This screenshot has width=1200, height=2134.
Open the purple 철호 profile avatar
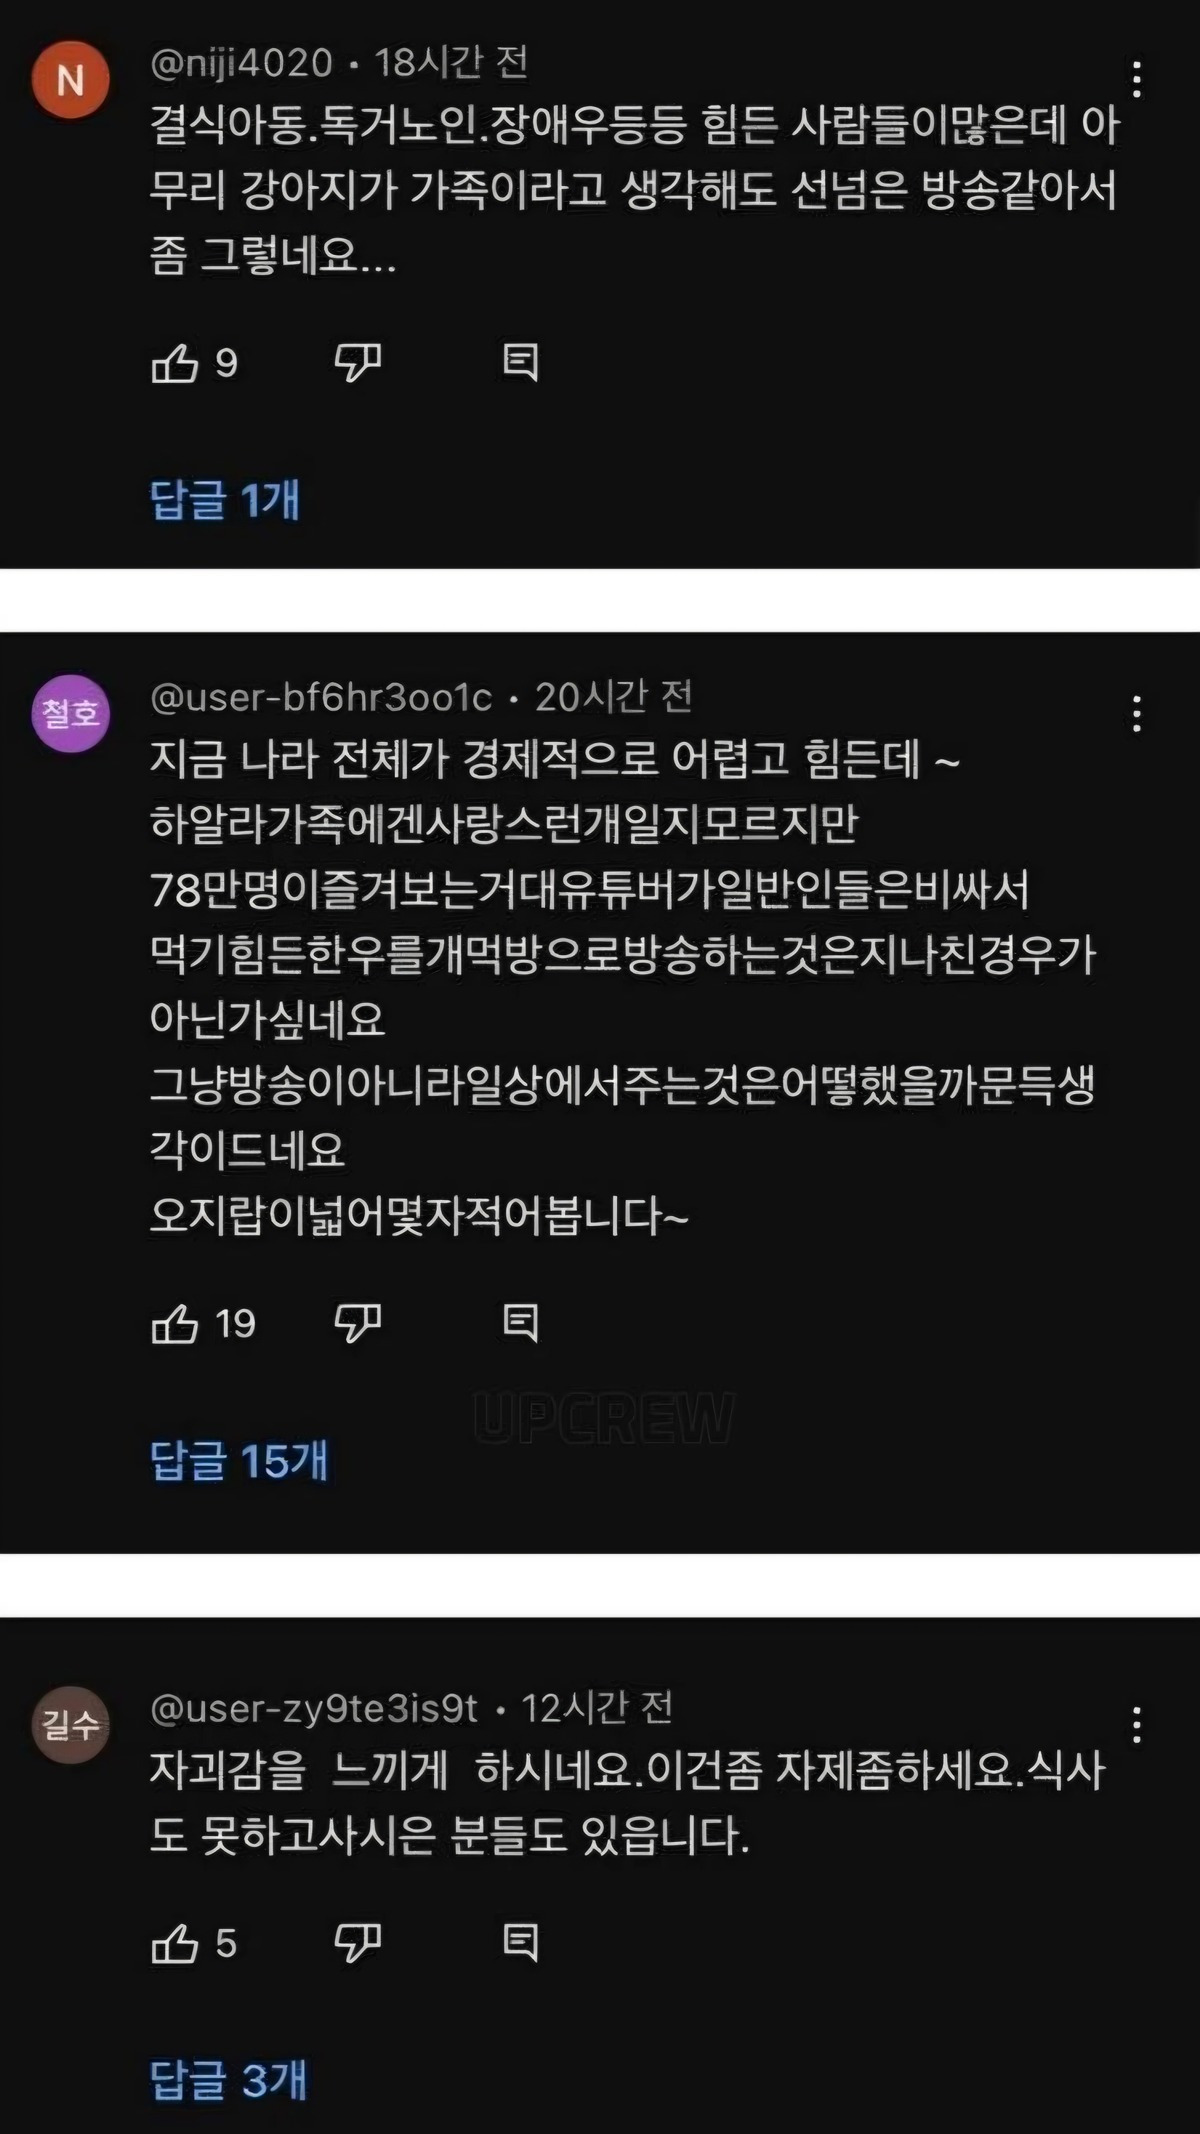click(x=70, y=714)
